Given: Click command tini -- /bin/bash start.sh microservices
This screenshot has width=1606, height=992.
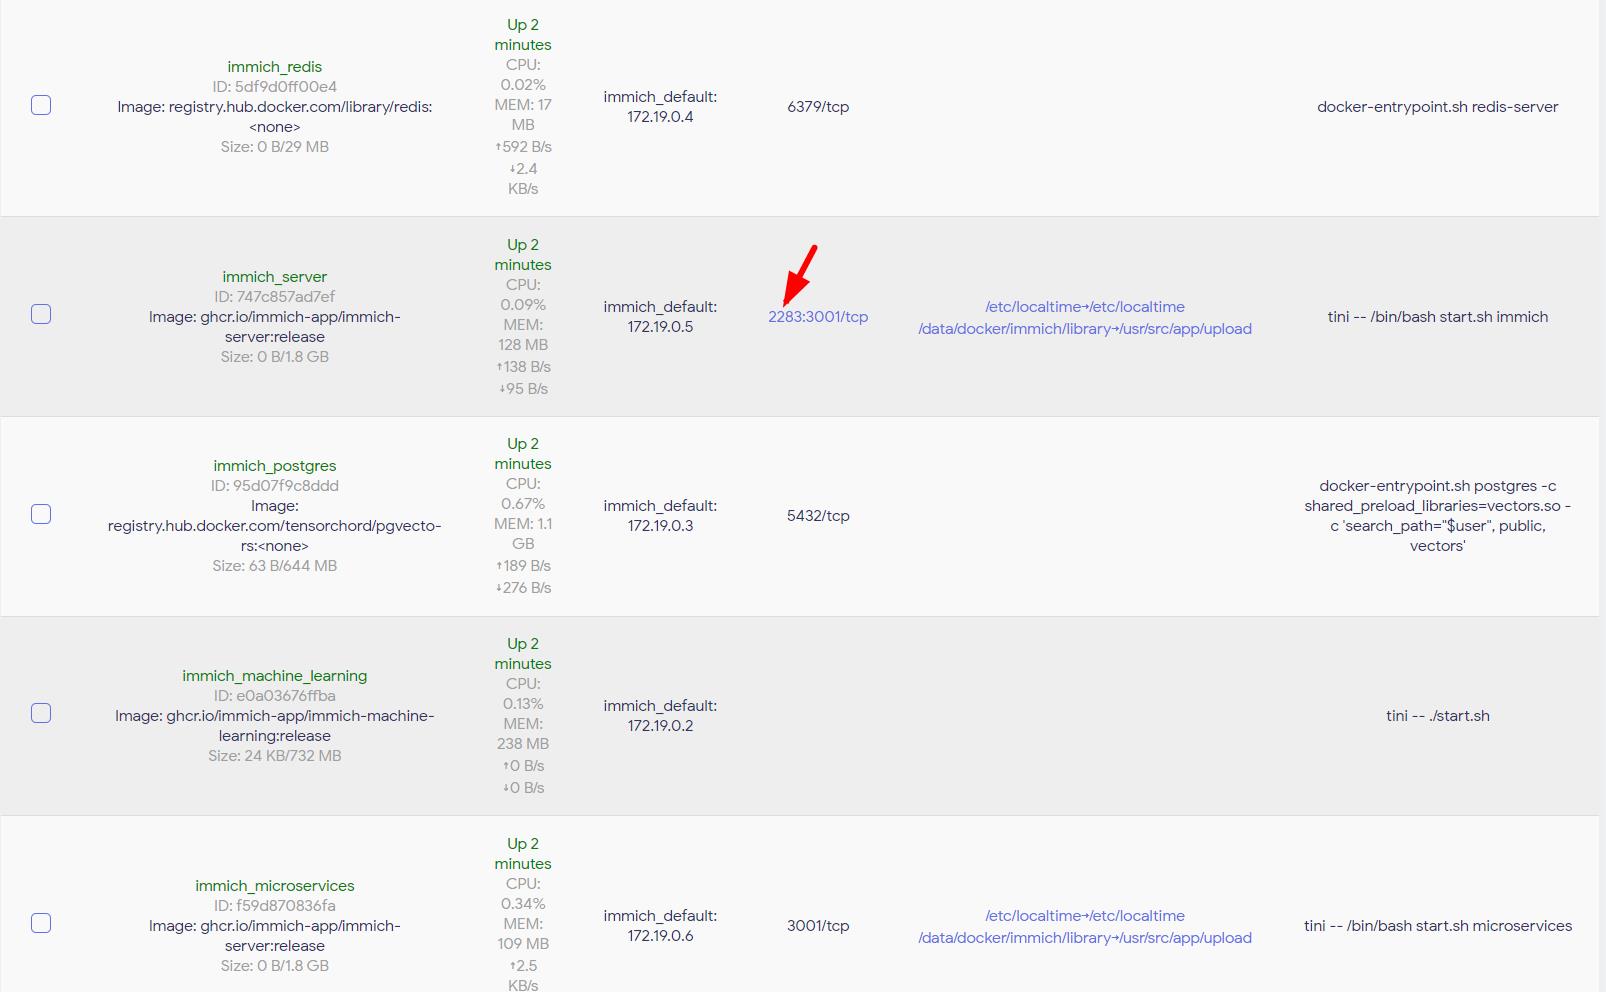Looking at the screenshot, I should coord(1437,926).
